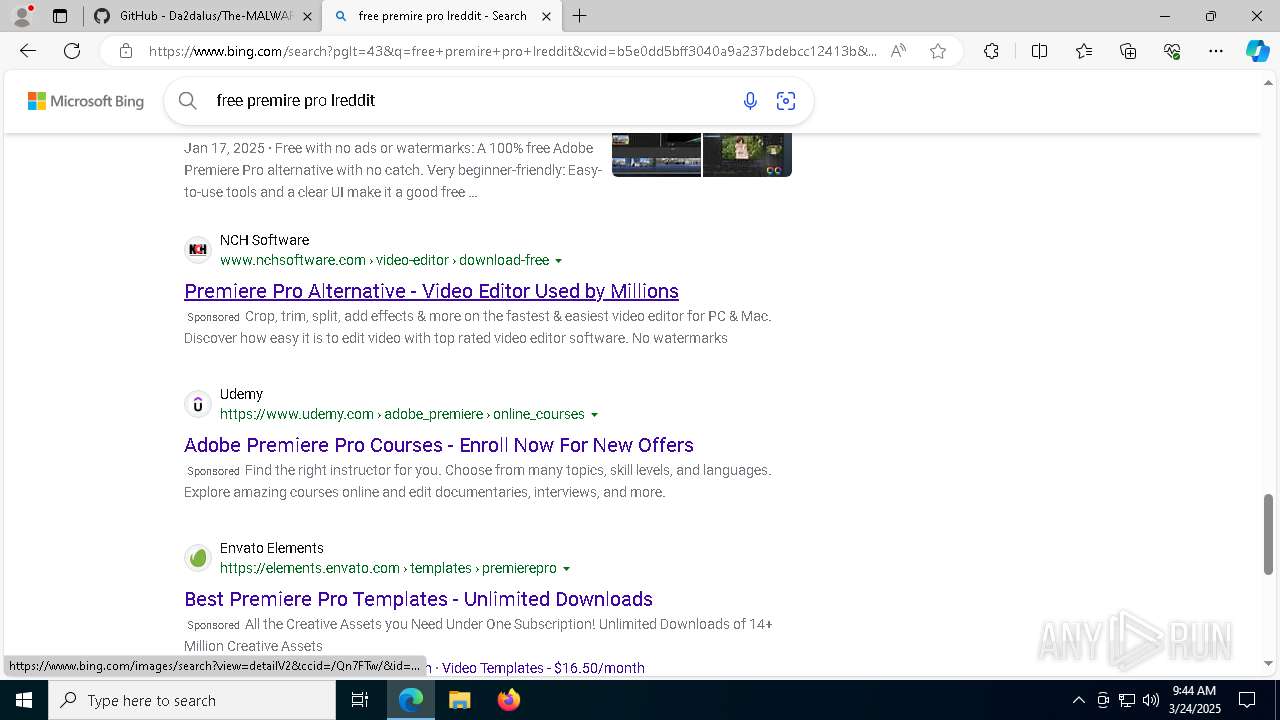Viewport: 1280px width, 720px height.
Task: Open File Explorer taskbar icon
Action: click(459, 700)
